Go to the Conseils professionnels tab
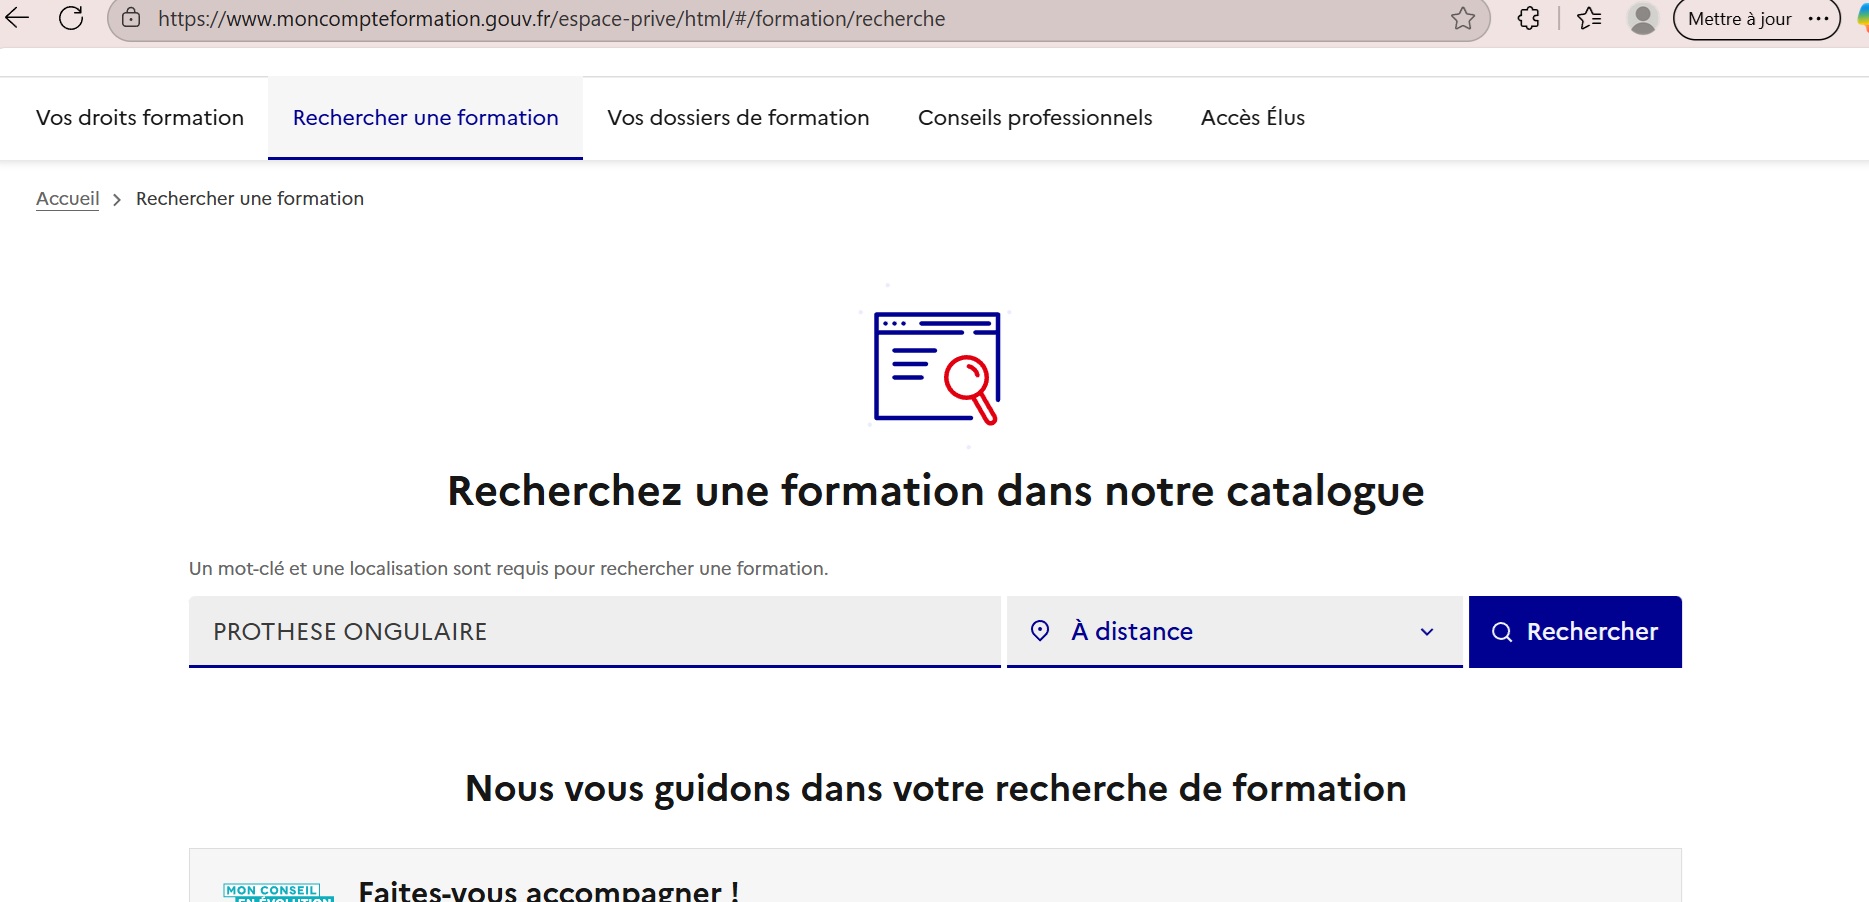The height and width of the screenshot is (902, 1869). (x=1035, y=118)
